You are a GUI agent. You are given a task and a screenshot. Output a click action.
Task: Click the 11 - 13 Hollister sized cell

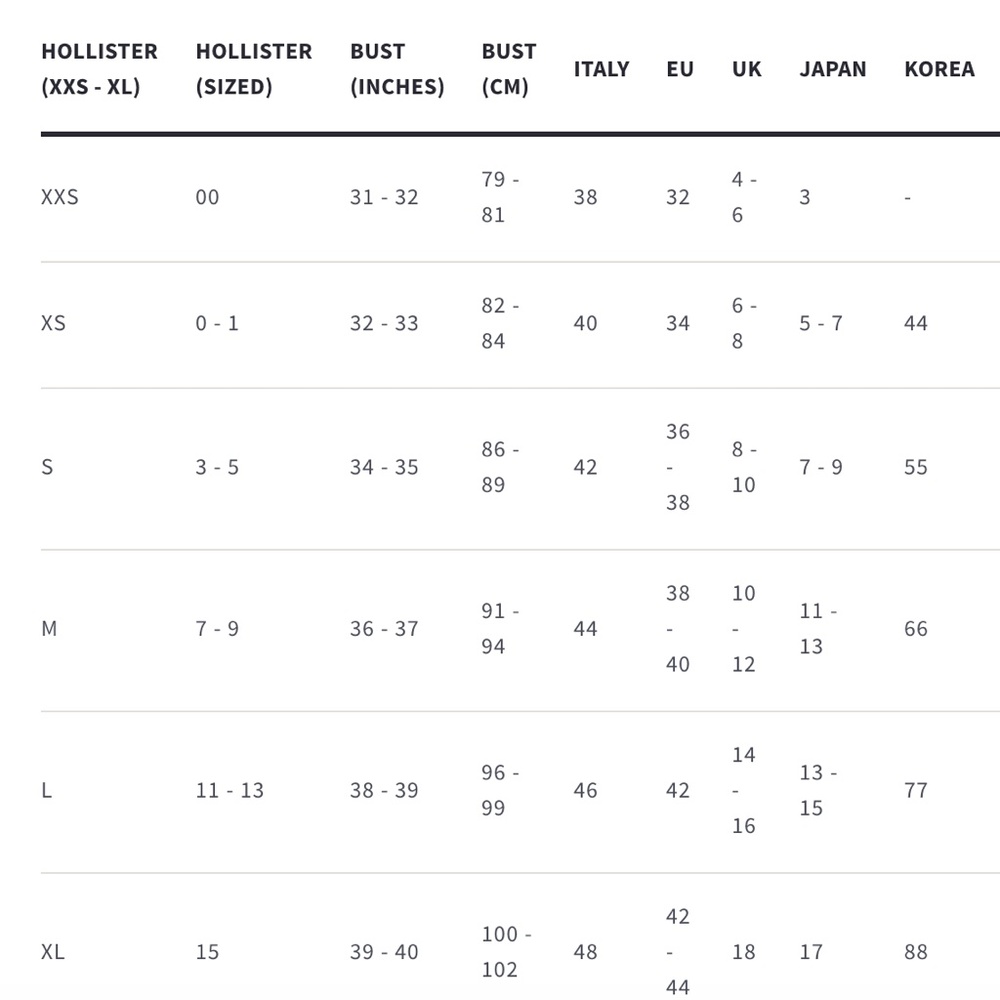point(230,790)
